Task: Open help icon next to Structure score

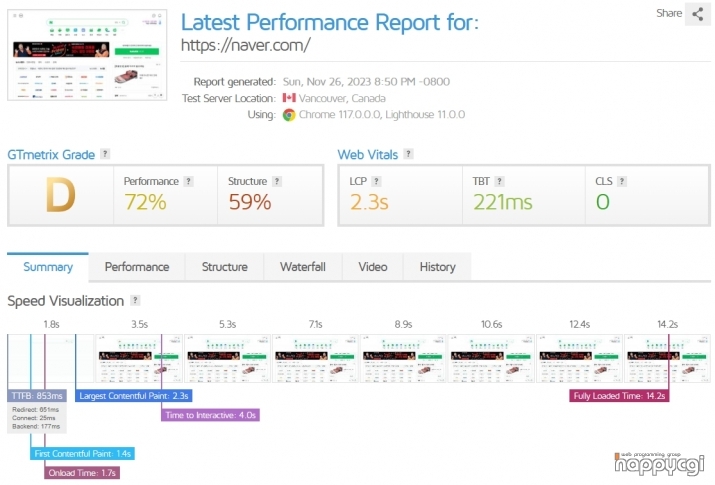Action: (276, 181)
